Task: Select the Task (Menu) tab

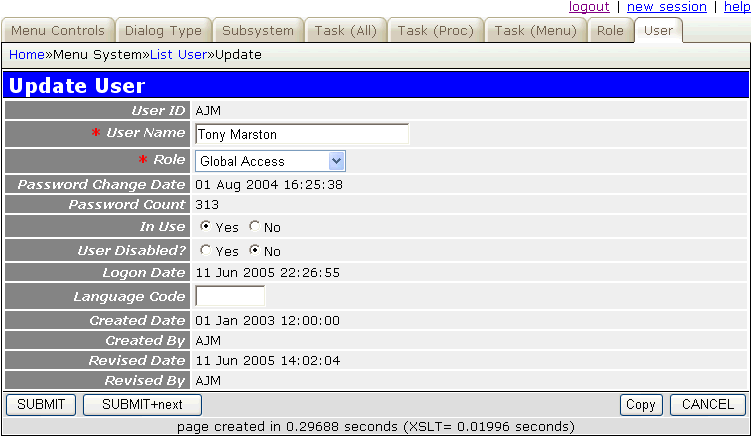Action: (x=536, y=31)
